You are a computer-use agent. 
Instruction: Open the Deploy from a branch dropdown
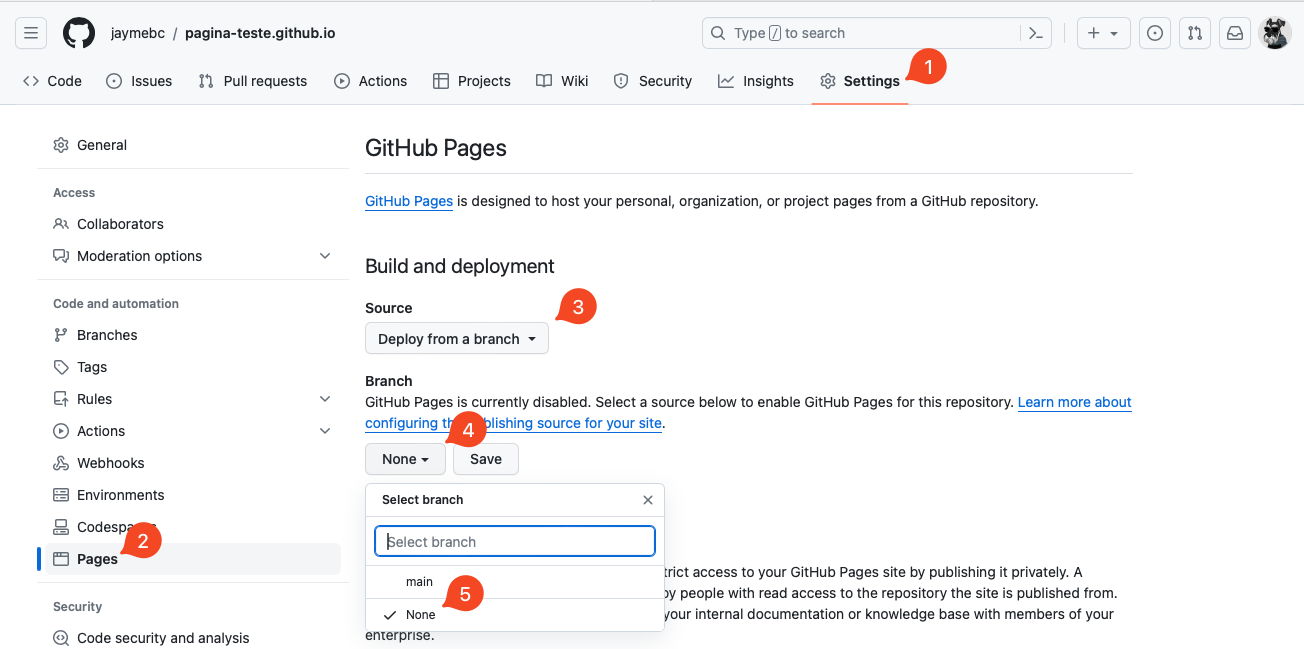click(457, 339)
